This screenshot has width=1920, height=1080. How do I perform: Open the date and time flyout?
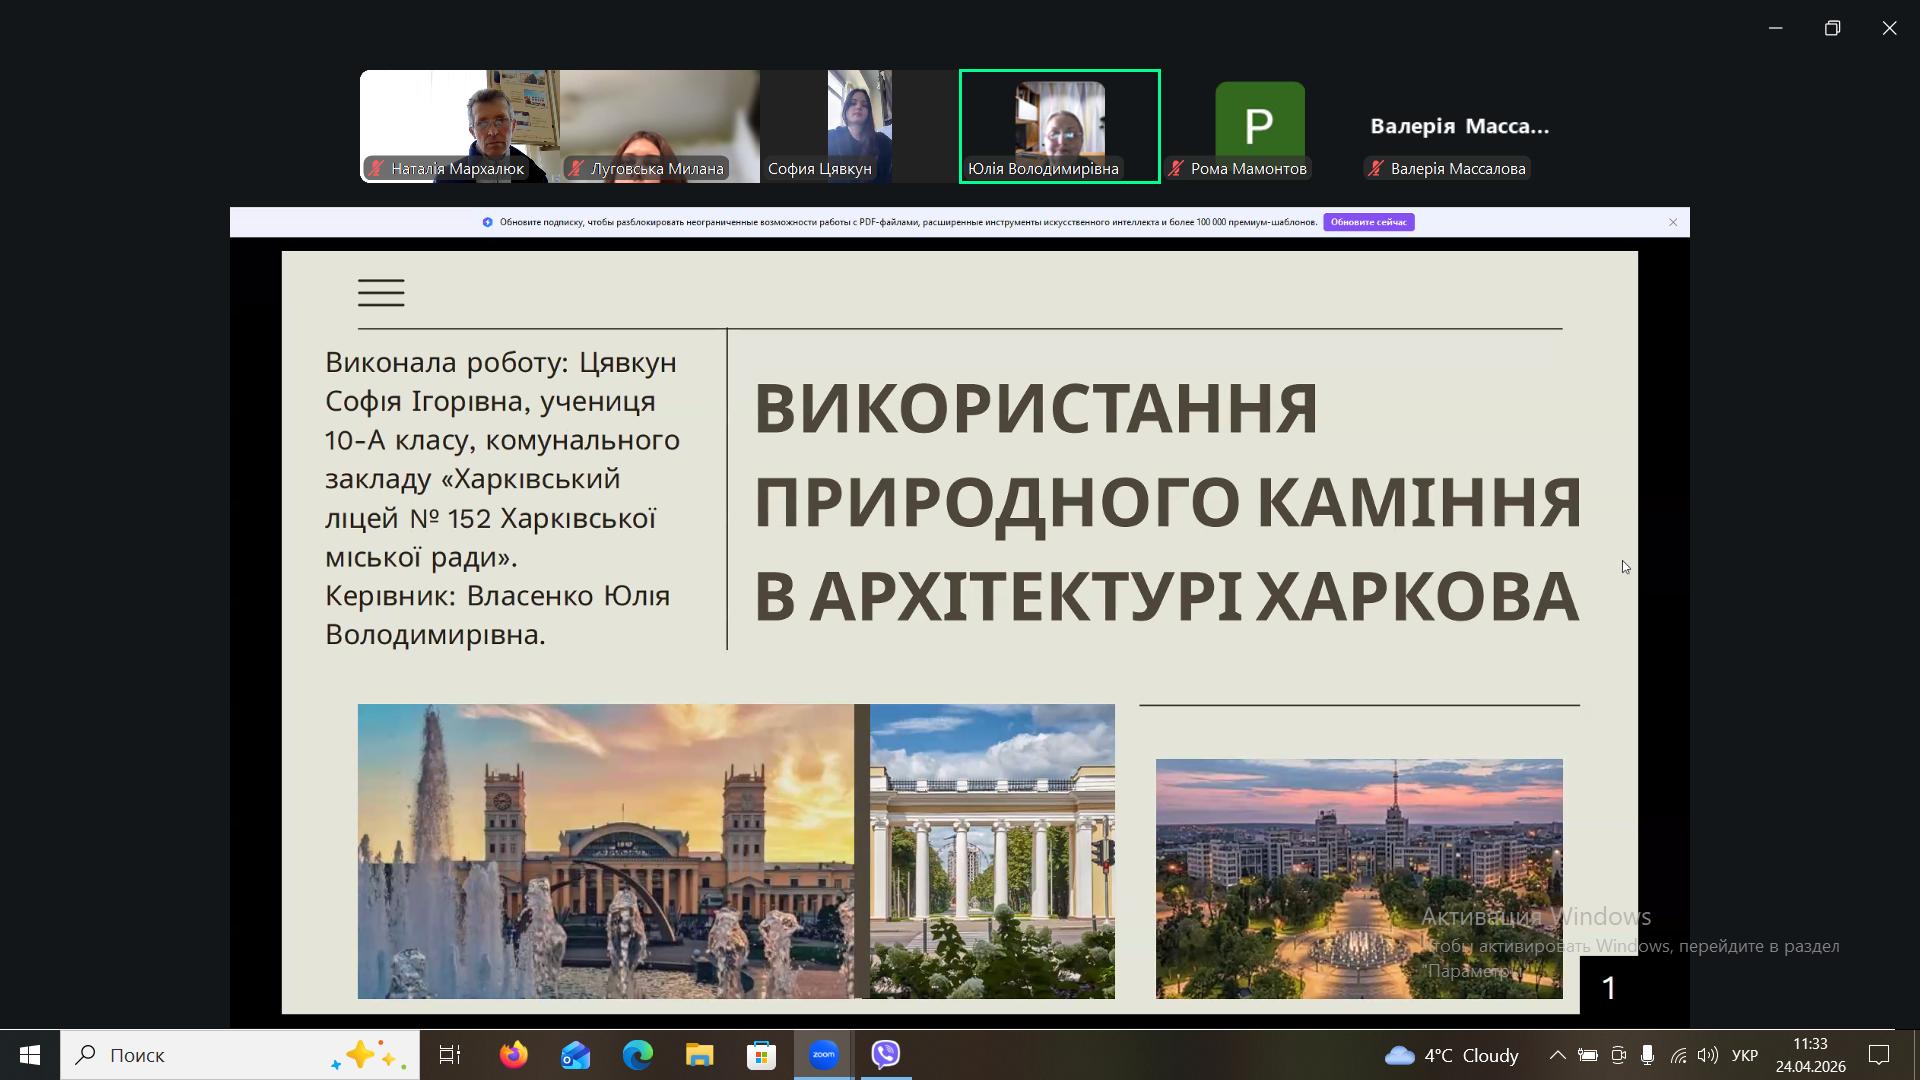pyautogui.click(x=1810, y=1055)
